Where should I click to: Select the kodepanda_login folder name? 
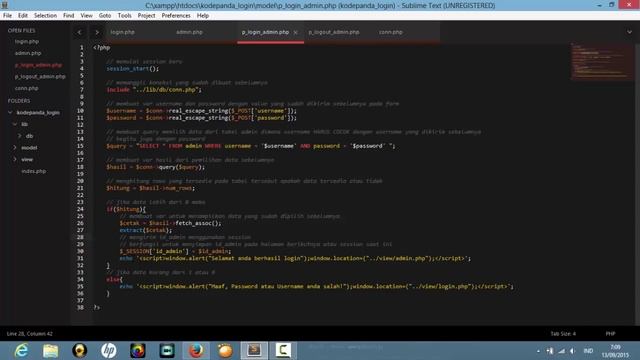[x=38, y=112]
